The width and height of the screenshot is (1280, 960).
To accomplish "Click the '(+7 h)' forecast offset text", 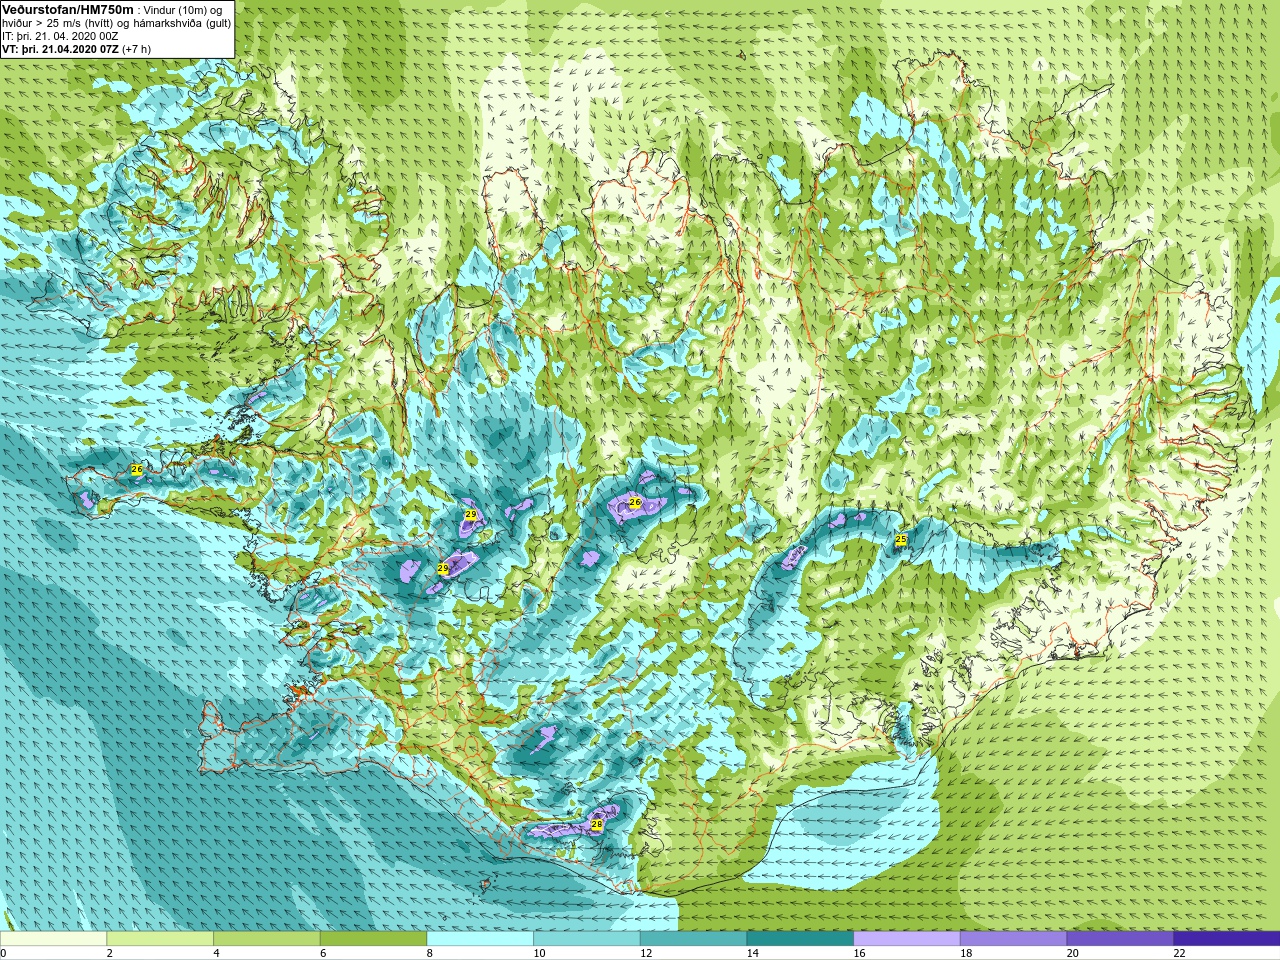I will click(137, 49).
